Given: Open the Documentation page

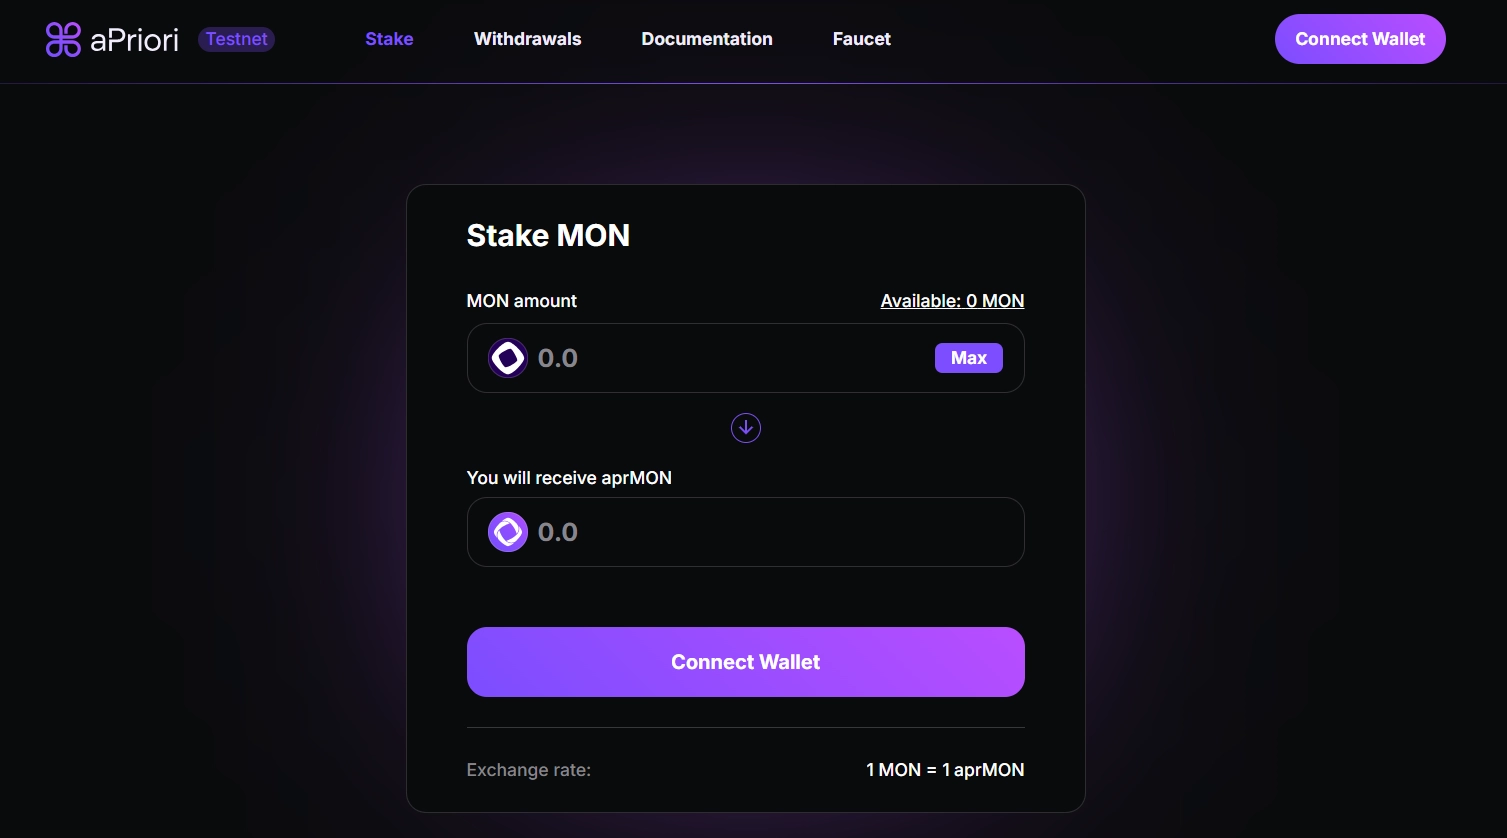Looking at the screenshot, I should pyautogui.click(x=706, y=39).
